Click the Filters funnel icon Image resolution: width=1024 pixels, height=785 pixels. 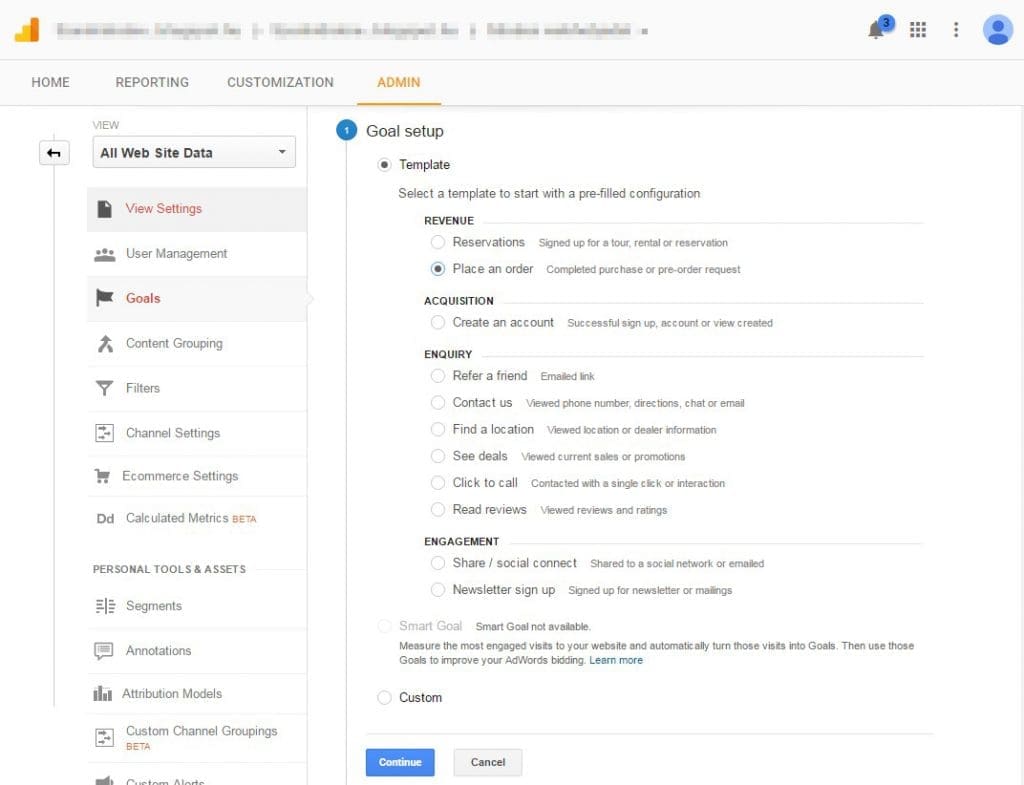click(104, 388)
